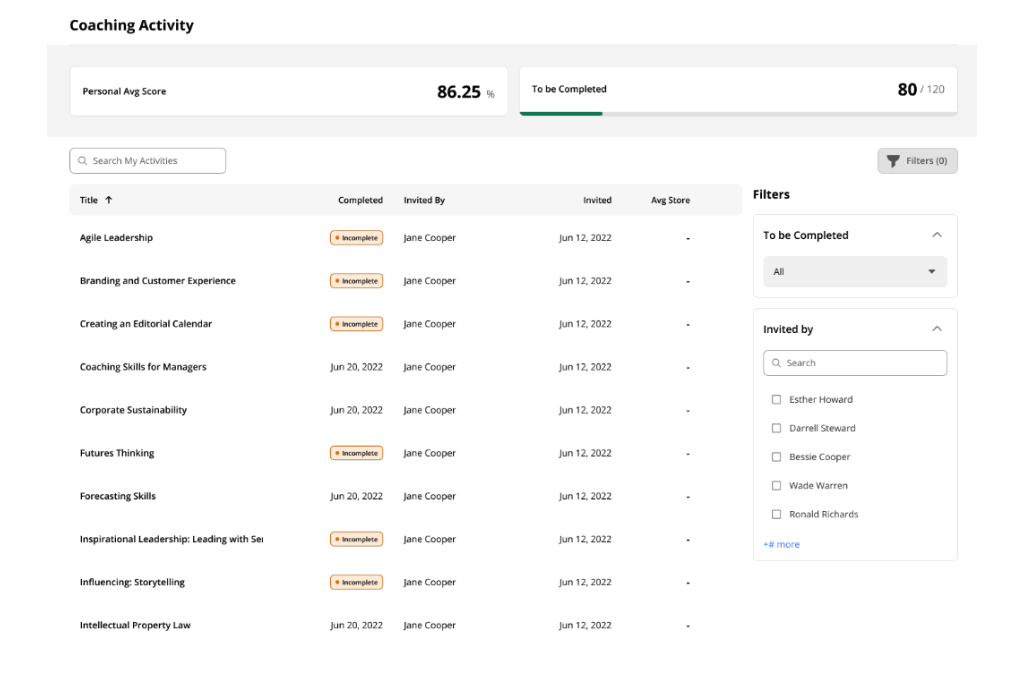Click Incomplete badge for Influencing: Storytelling
The height and width of the screenshot is (674, 1032).
tap(356, 583)
